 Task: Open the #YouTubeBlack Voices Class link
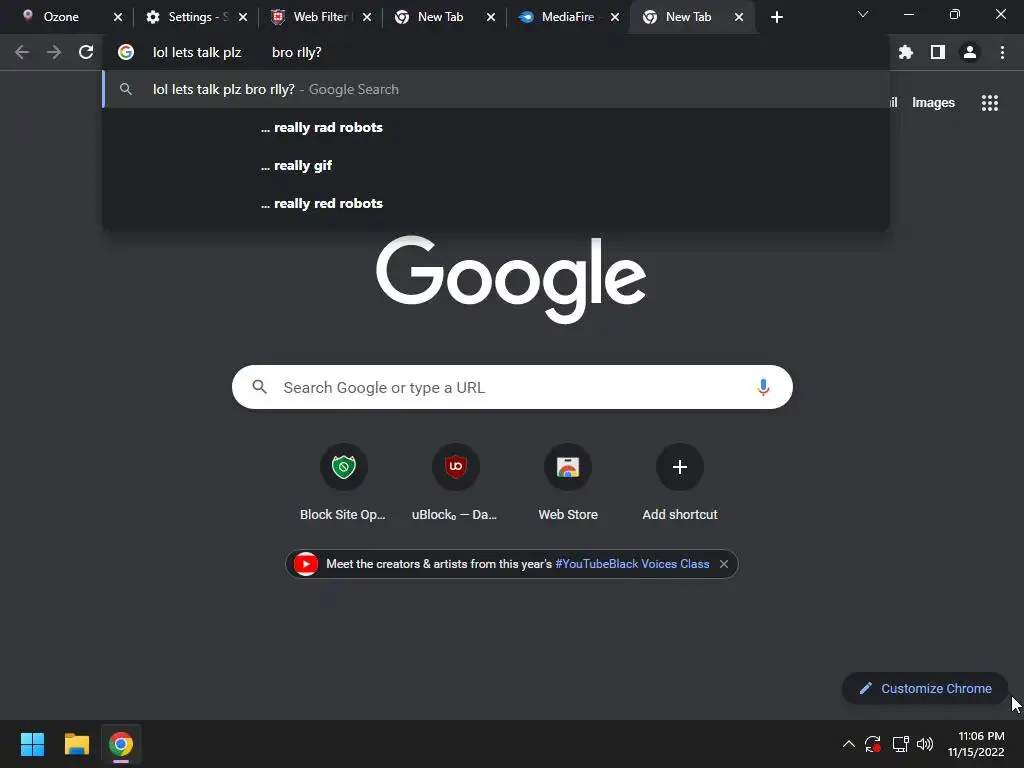[632, 564]
